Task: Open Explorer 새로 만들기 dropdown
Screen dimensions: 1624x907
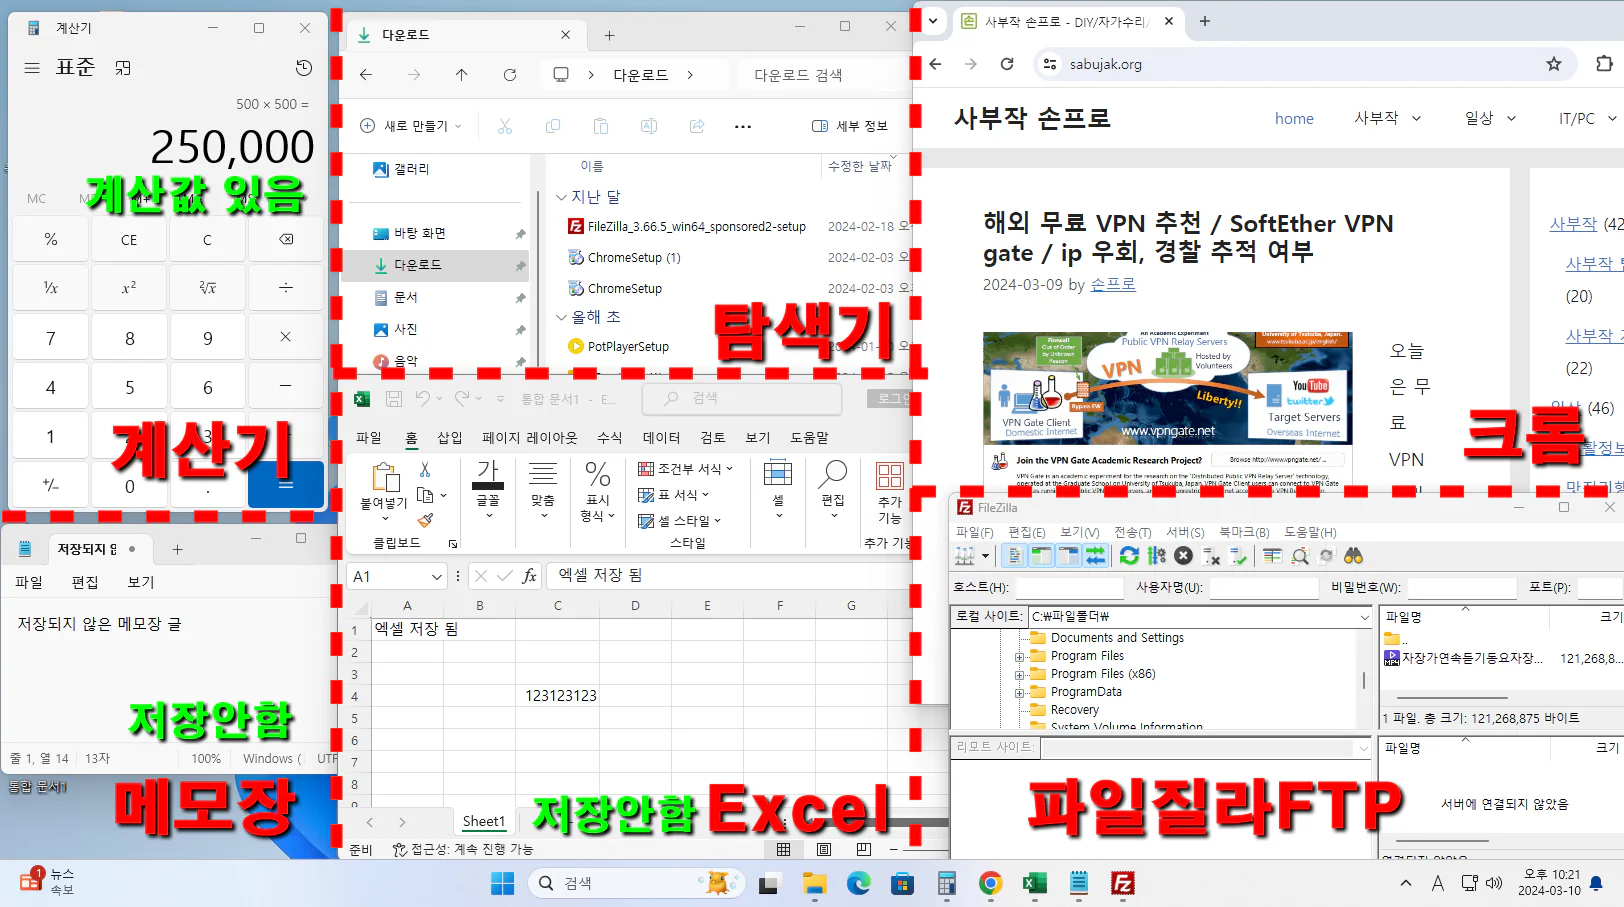Action: 411,126
